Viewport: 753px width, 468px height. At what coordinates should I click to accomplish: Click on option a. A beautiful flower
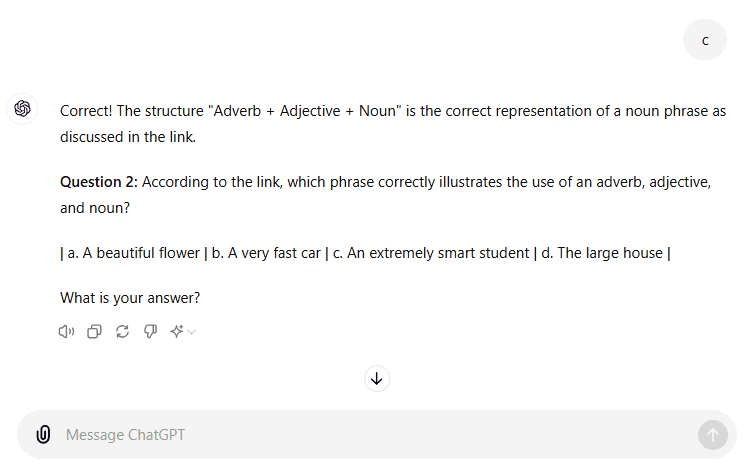(134, 253)
